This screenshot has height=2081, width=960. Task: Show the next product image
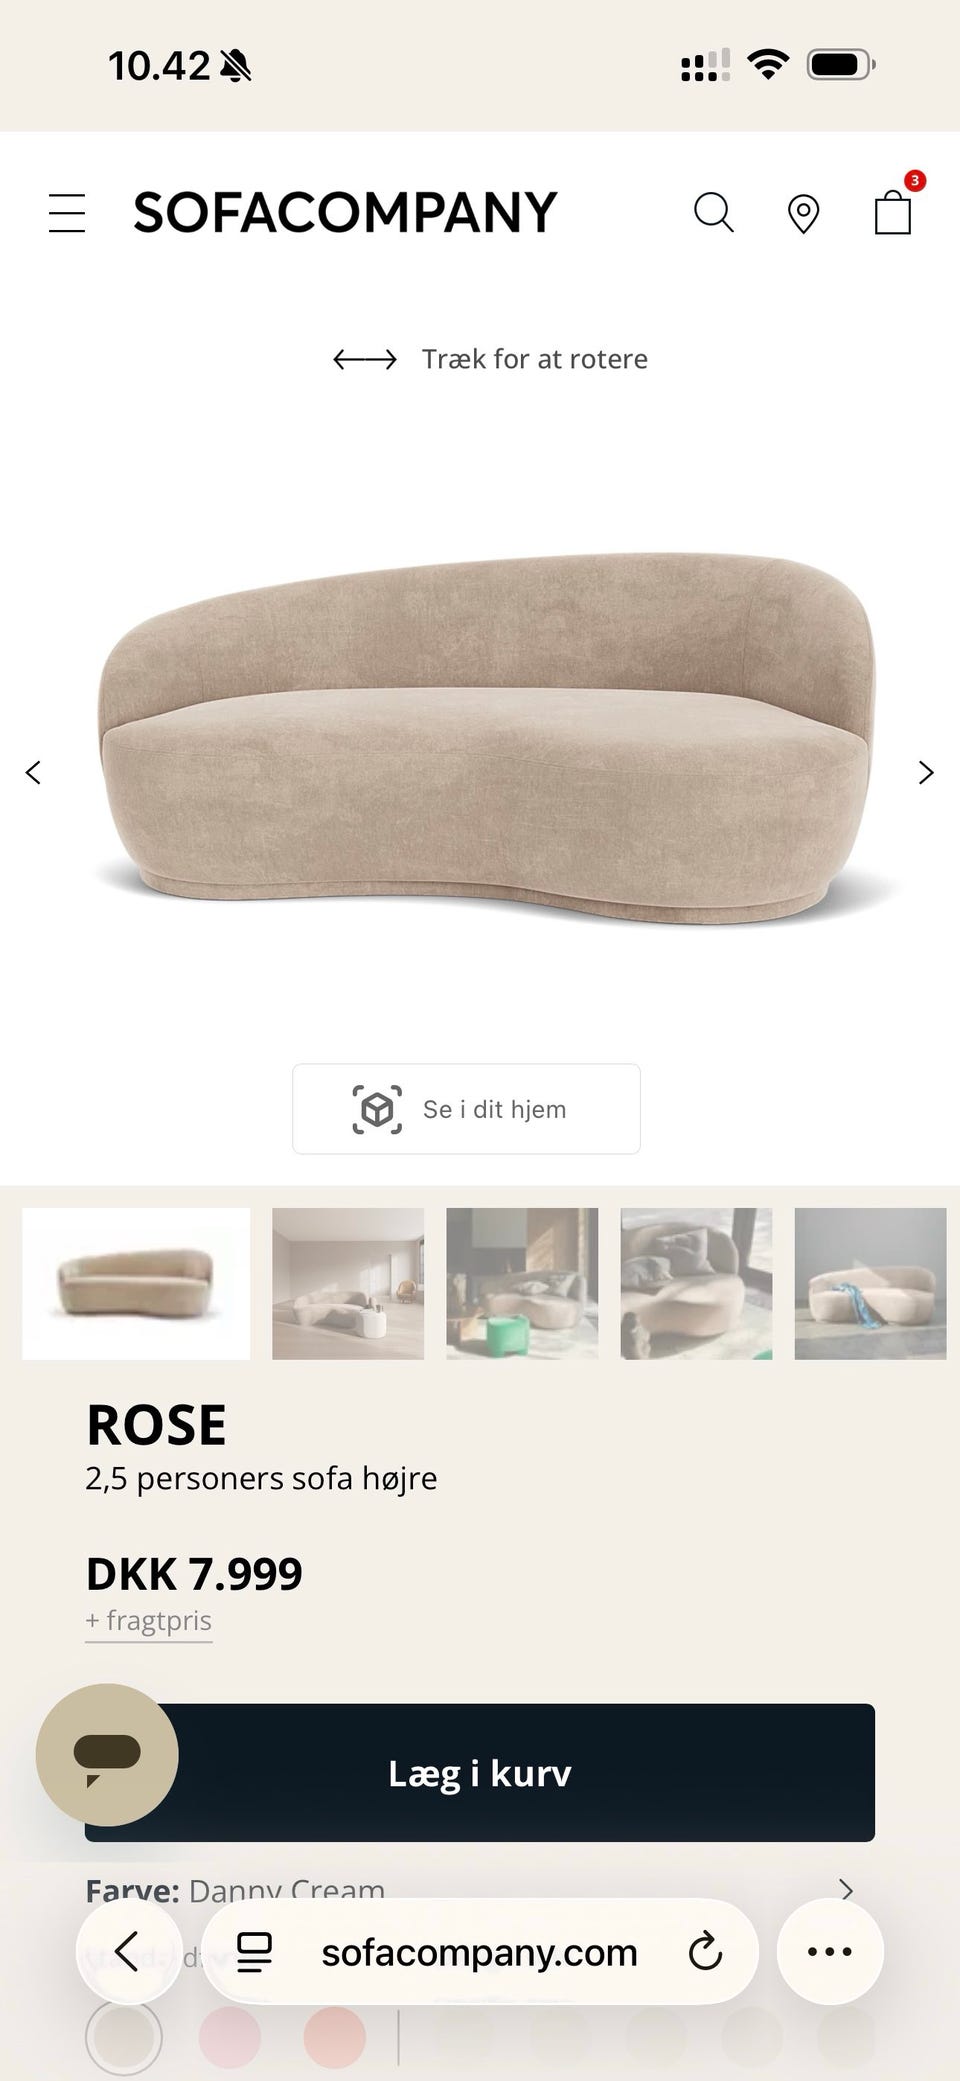pyautogui.click(x=926, y=772)
